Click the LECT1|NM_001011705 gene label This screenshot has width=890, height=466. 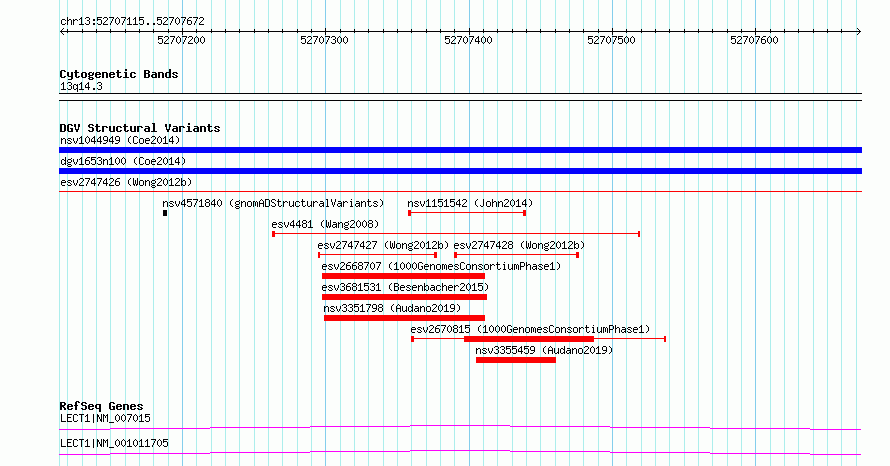(x=114, y=443)
